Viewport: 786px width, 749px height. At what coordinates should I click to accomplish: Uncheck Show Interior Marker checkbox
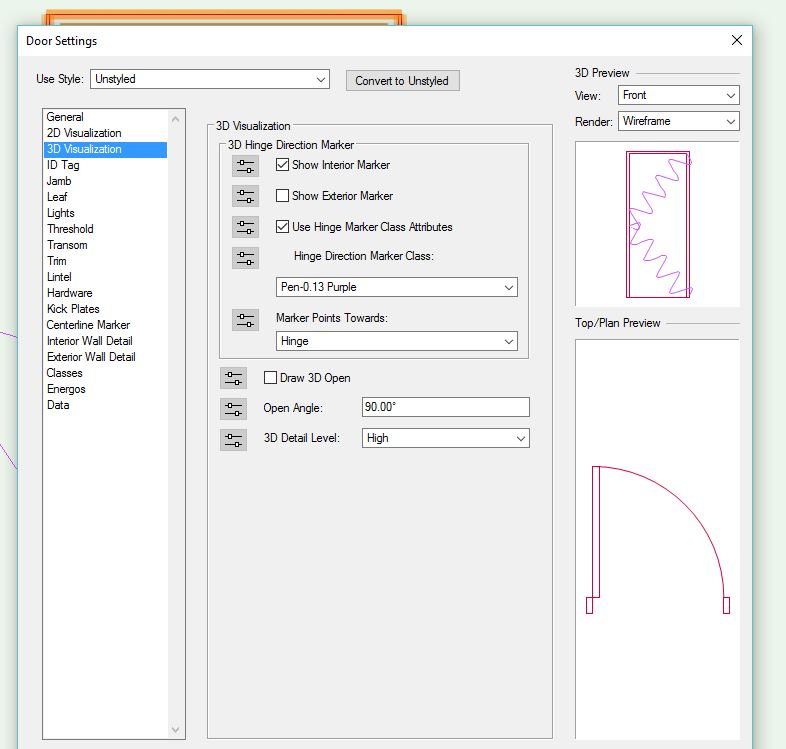click(282, 164)
